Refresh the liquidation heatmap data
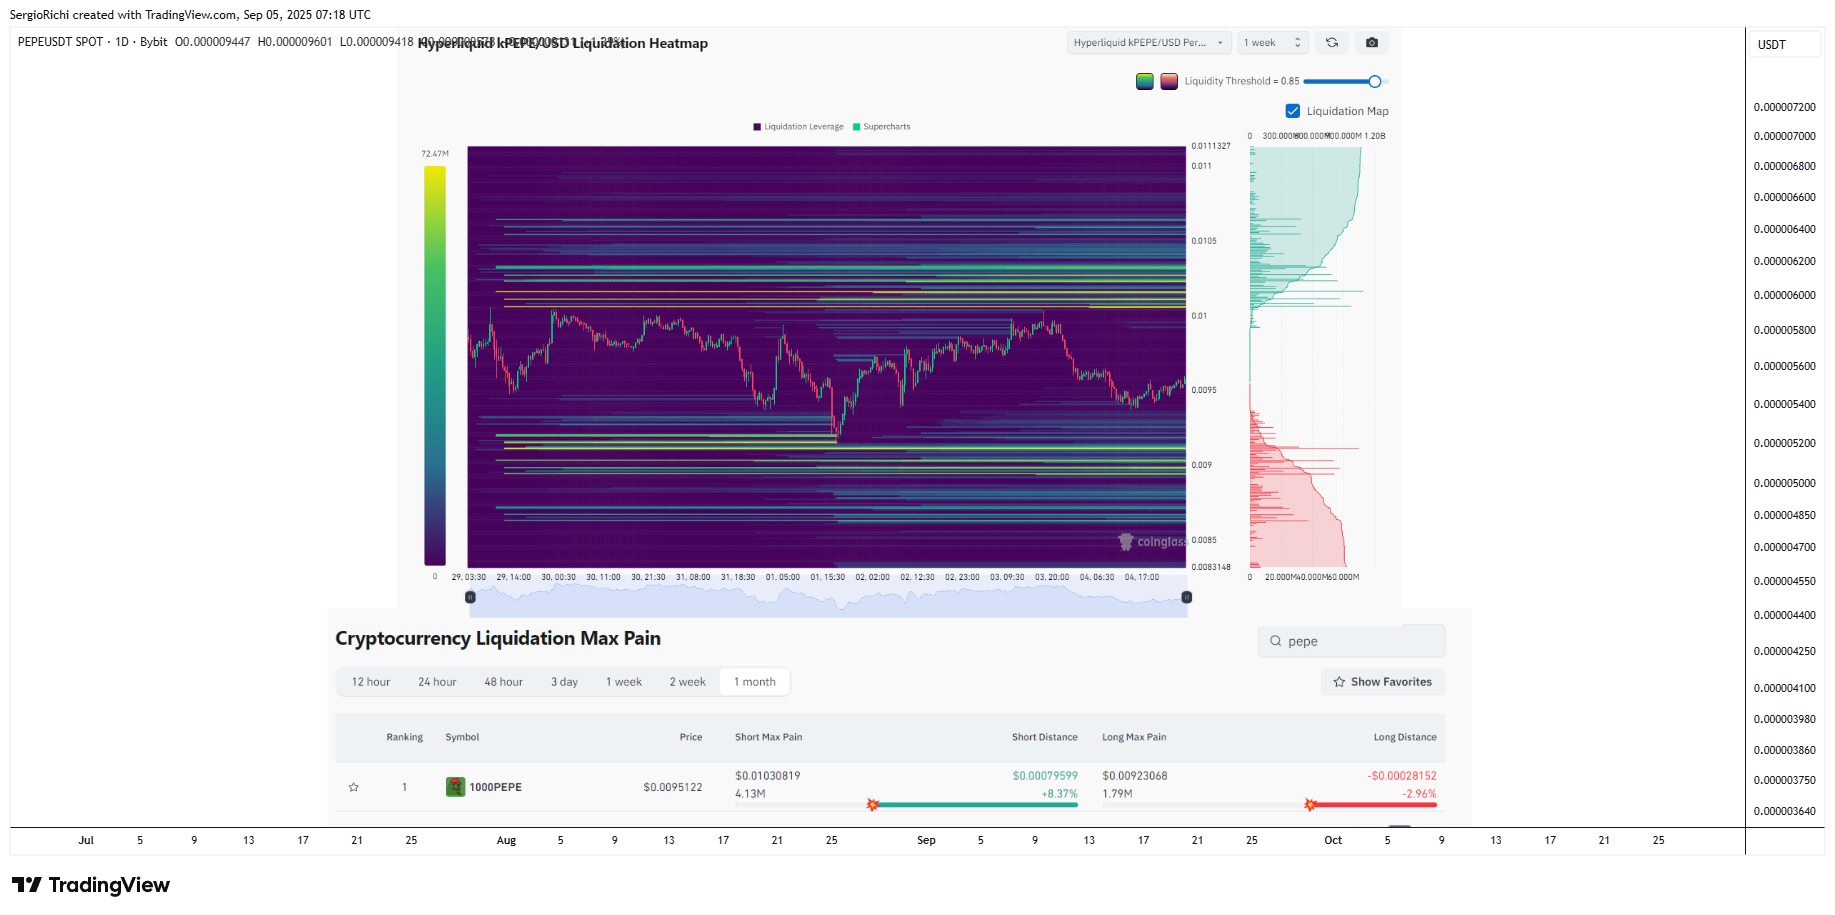 click(1332, 43)
